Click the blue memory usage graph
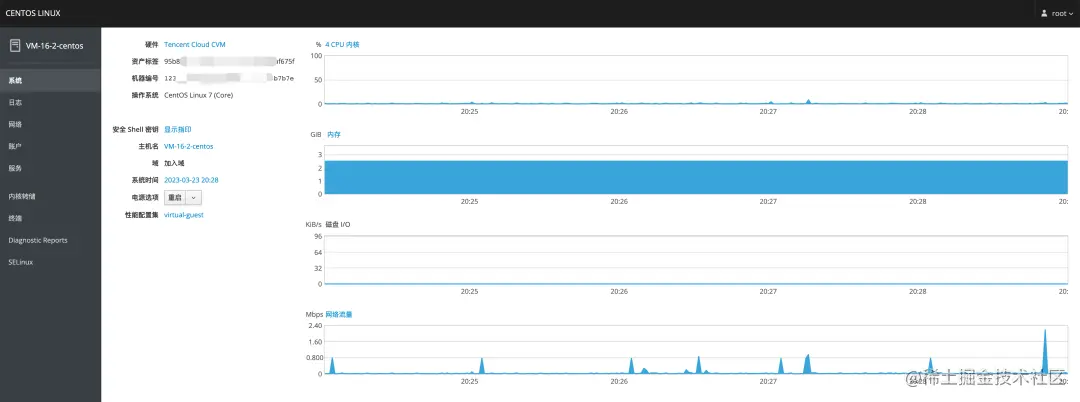This screenshot has width=1080, height=402. point(696,178)
